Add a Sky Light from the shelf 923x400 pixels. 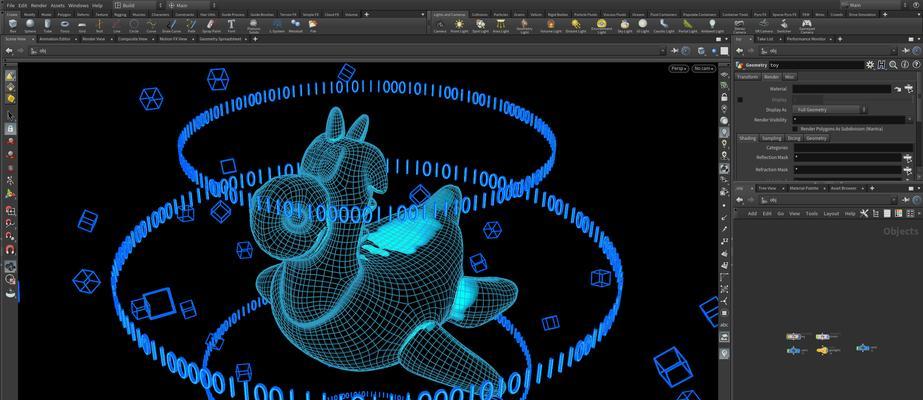click(x=625, y=25)
